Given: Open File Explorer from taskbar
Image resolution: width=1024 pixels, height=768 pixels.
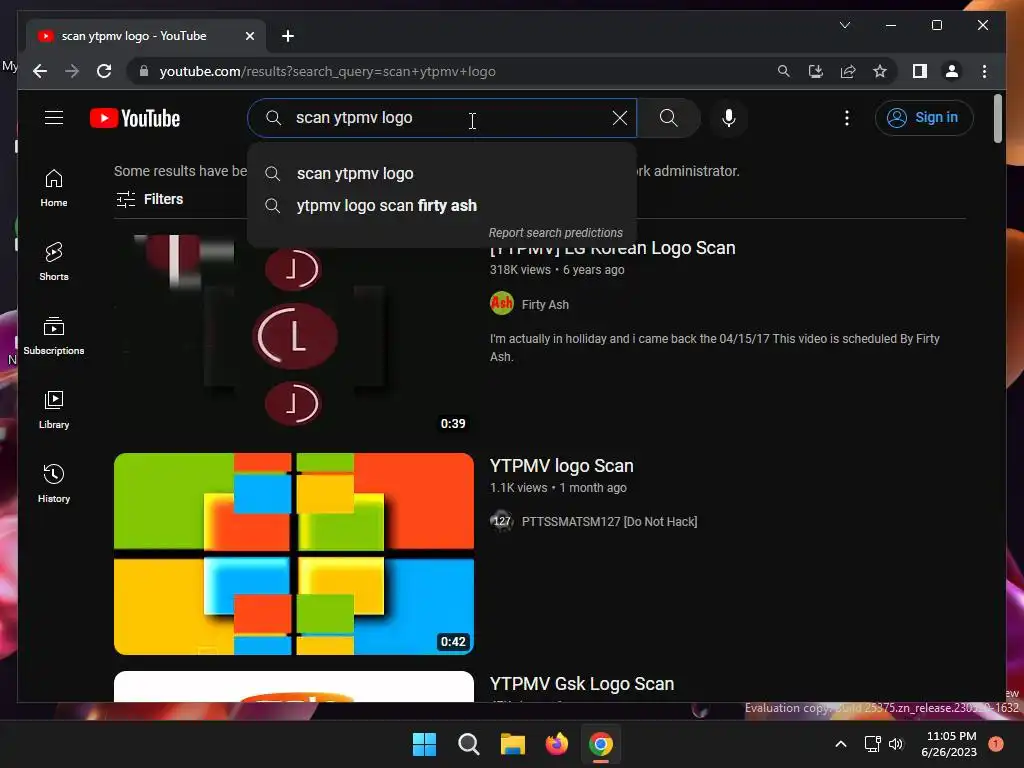Looking at the screenshot, I should (x=513, y=744).
